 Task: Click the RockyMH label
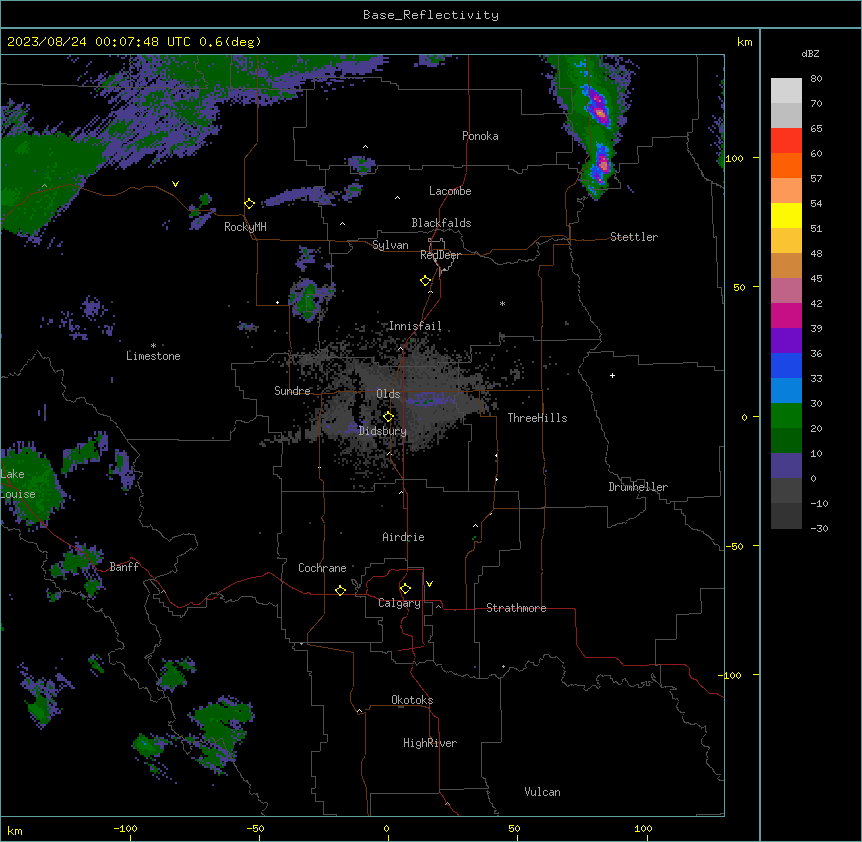tap(245, 227)
